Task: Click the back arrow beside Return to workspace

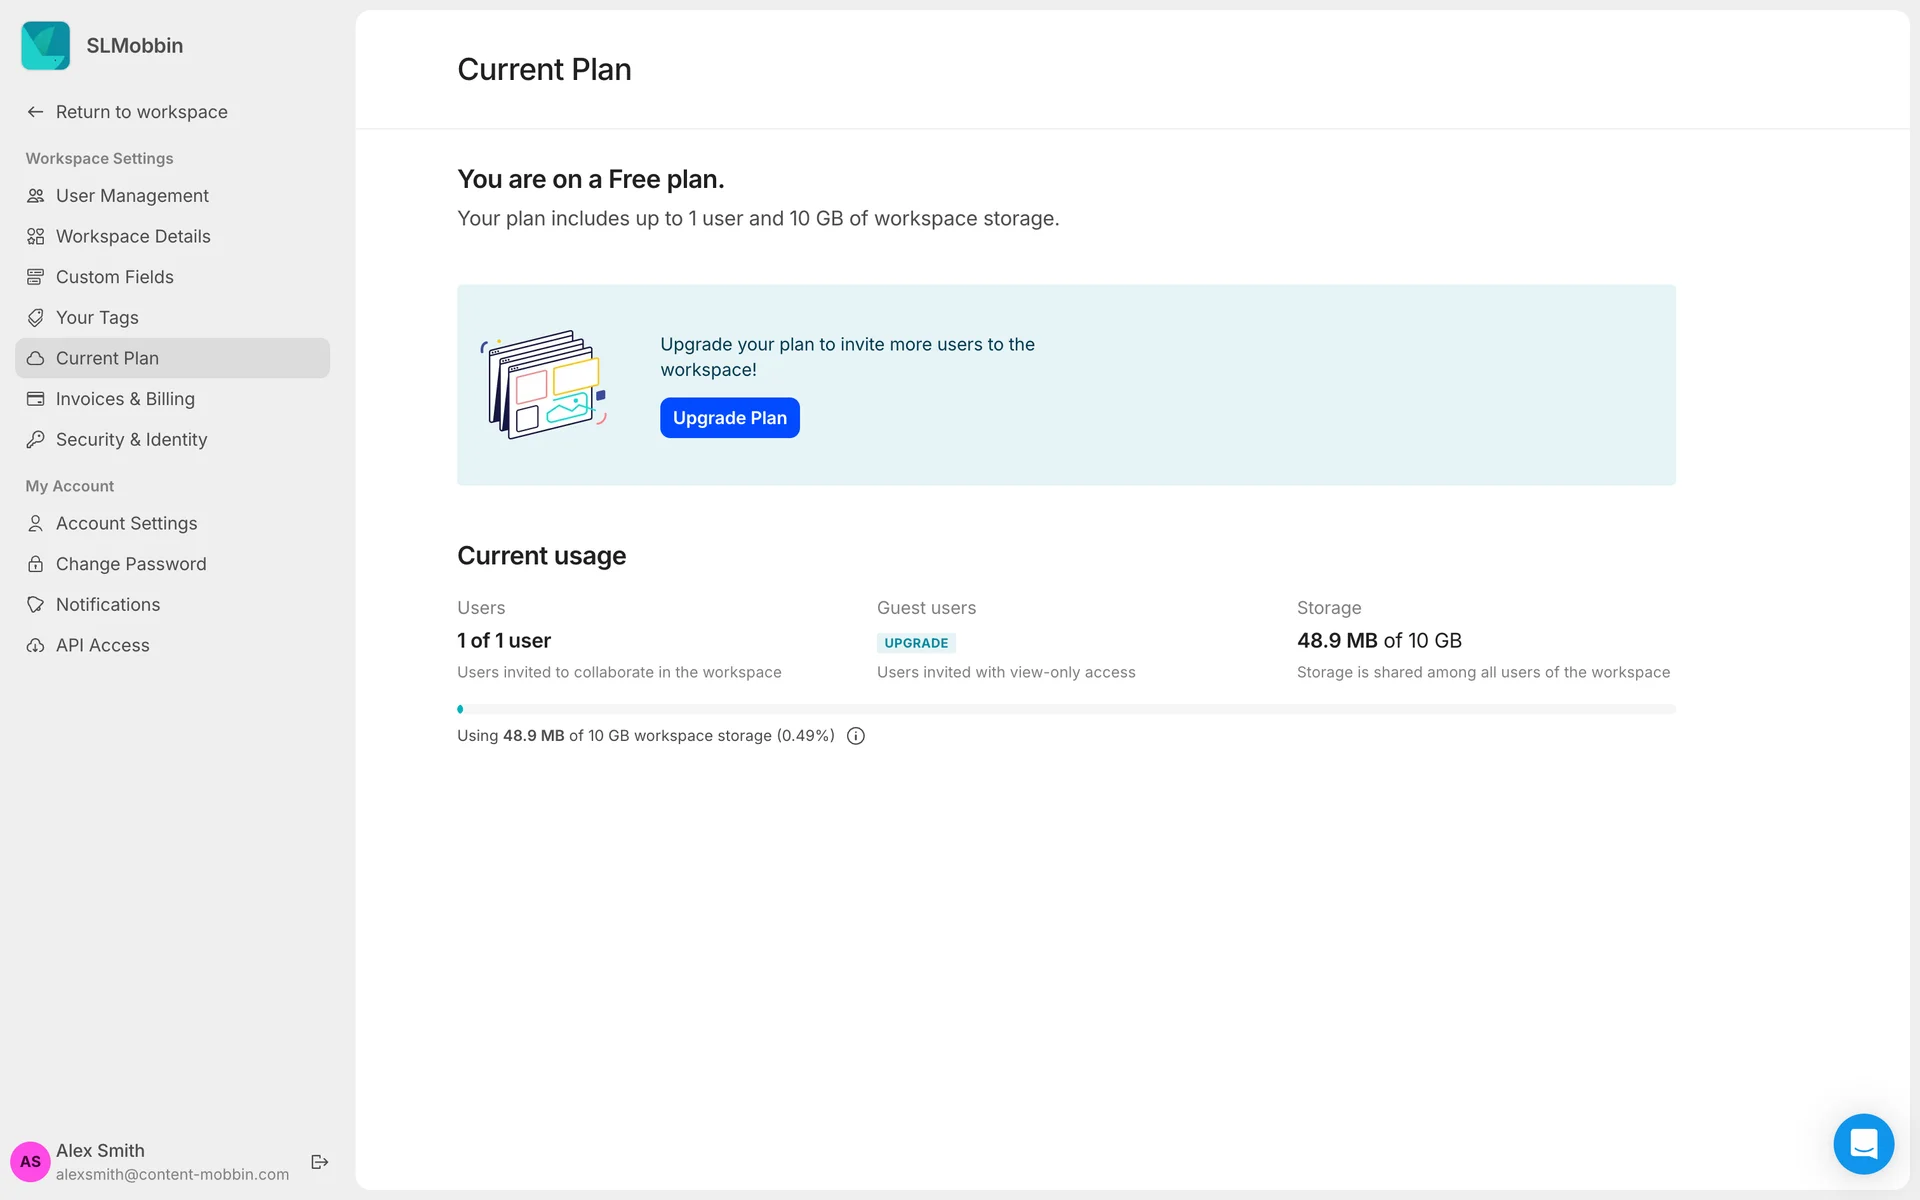Action: (36, 112)
